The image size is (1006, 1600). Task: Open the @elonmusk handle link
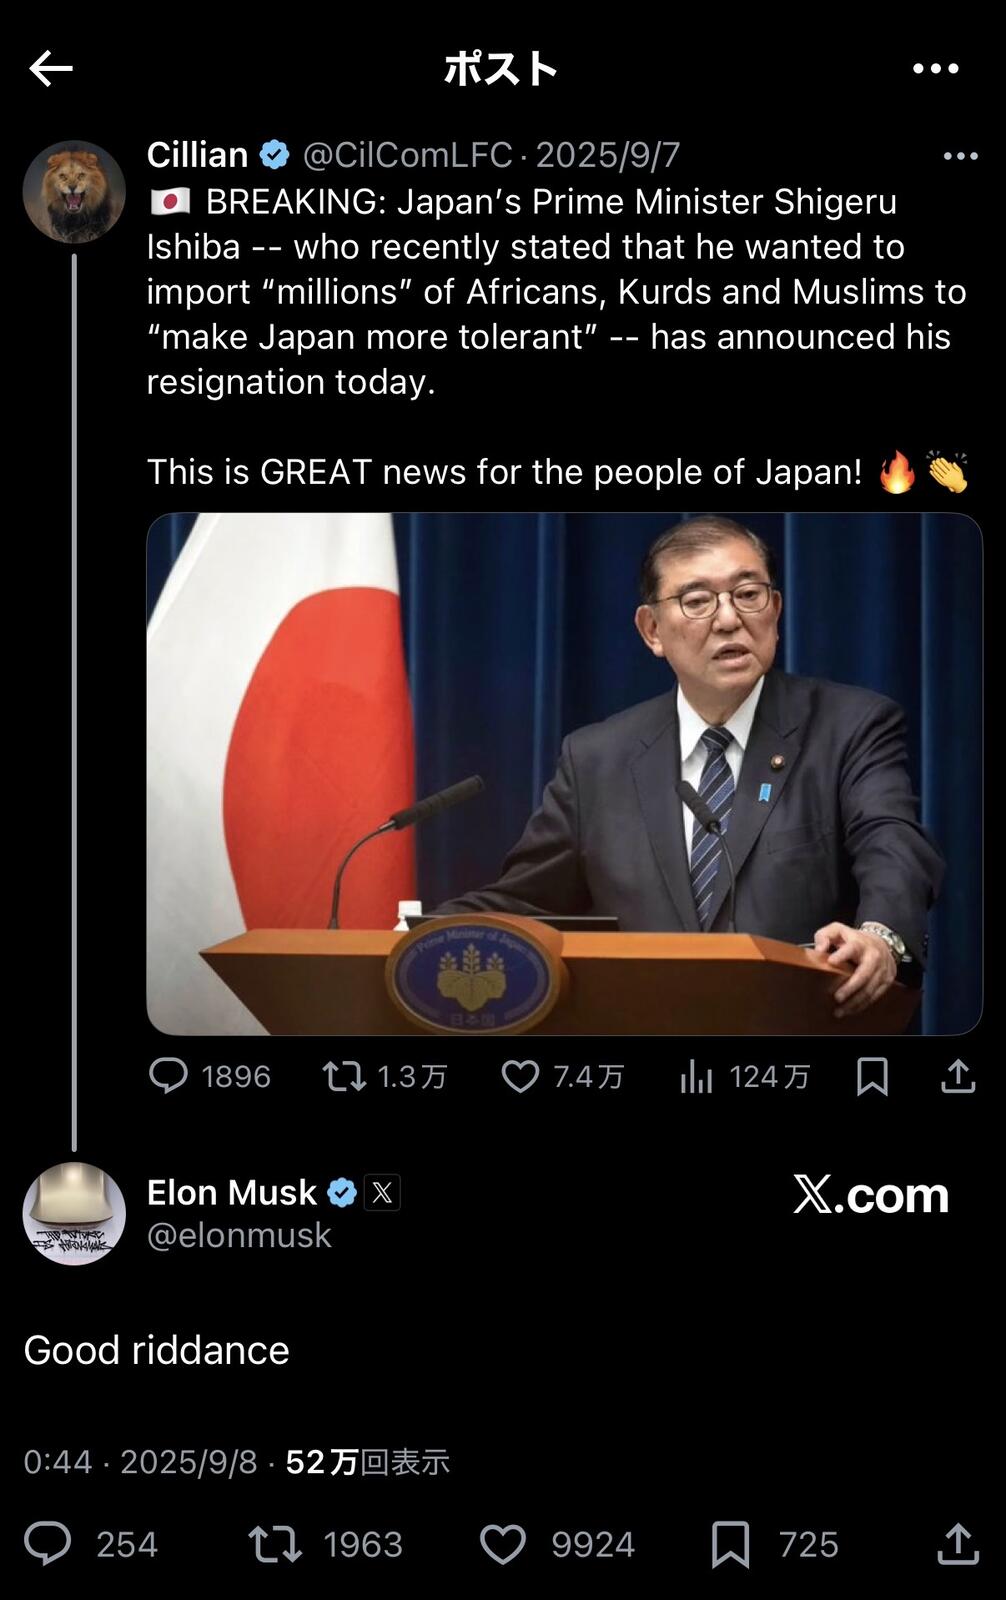click(x=239, y=1236)
